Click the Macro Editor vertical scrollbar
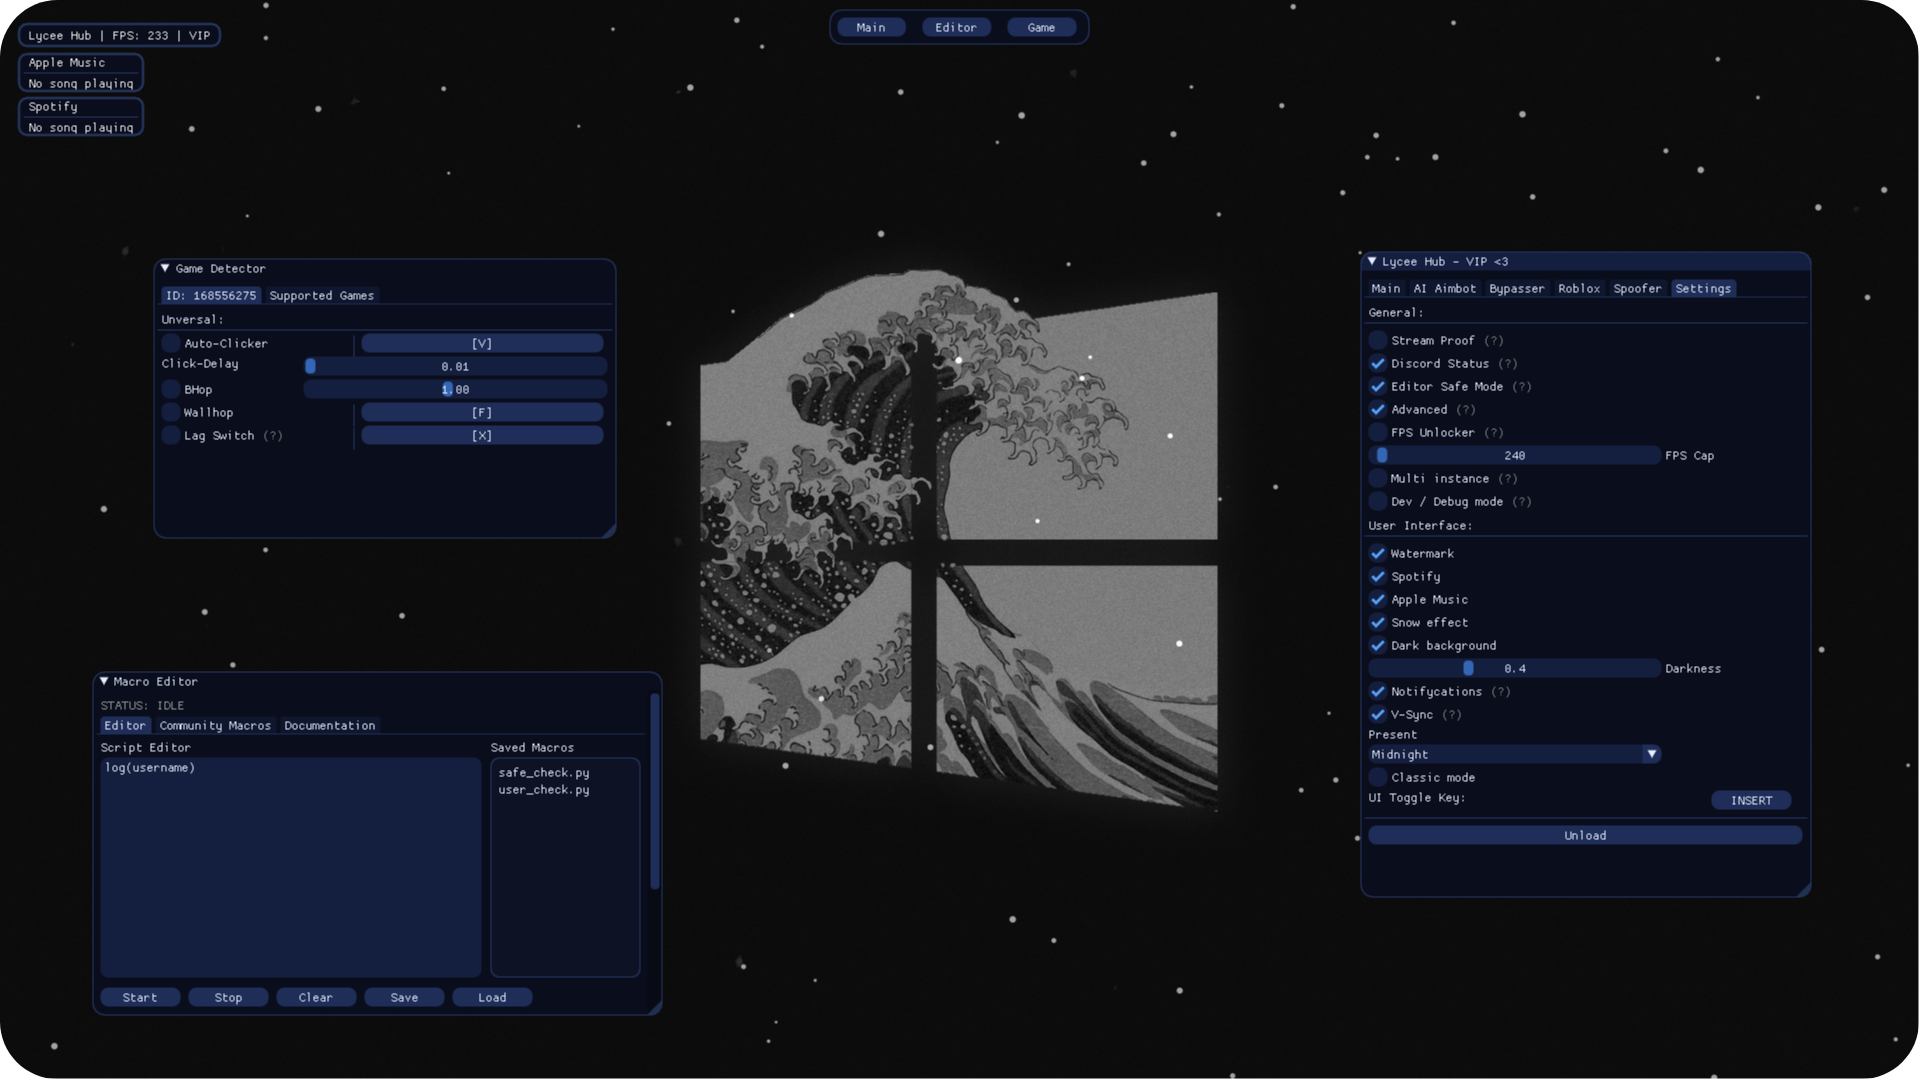Image resolution: width=1919 pixels, height=1079 pixels. (x=655, y=791)
